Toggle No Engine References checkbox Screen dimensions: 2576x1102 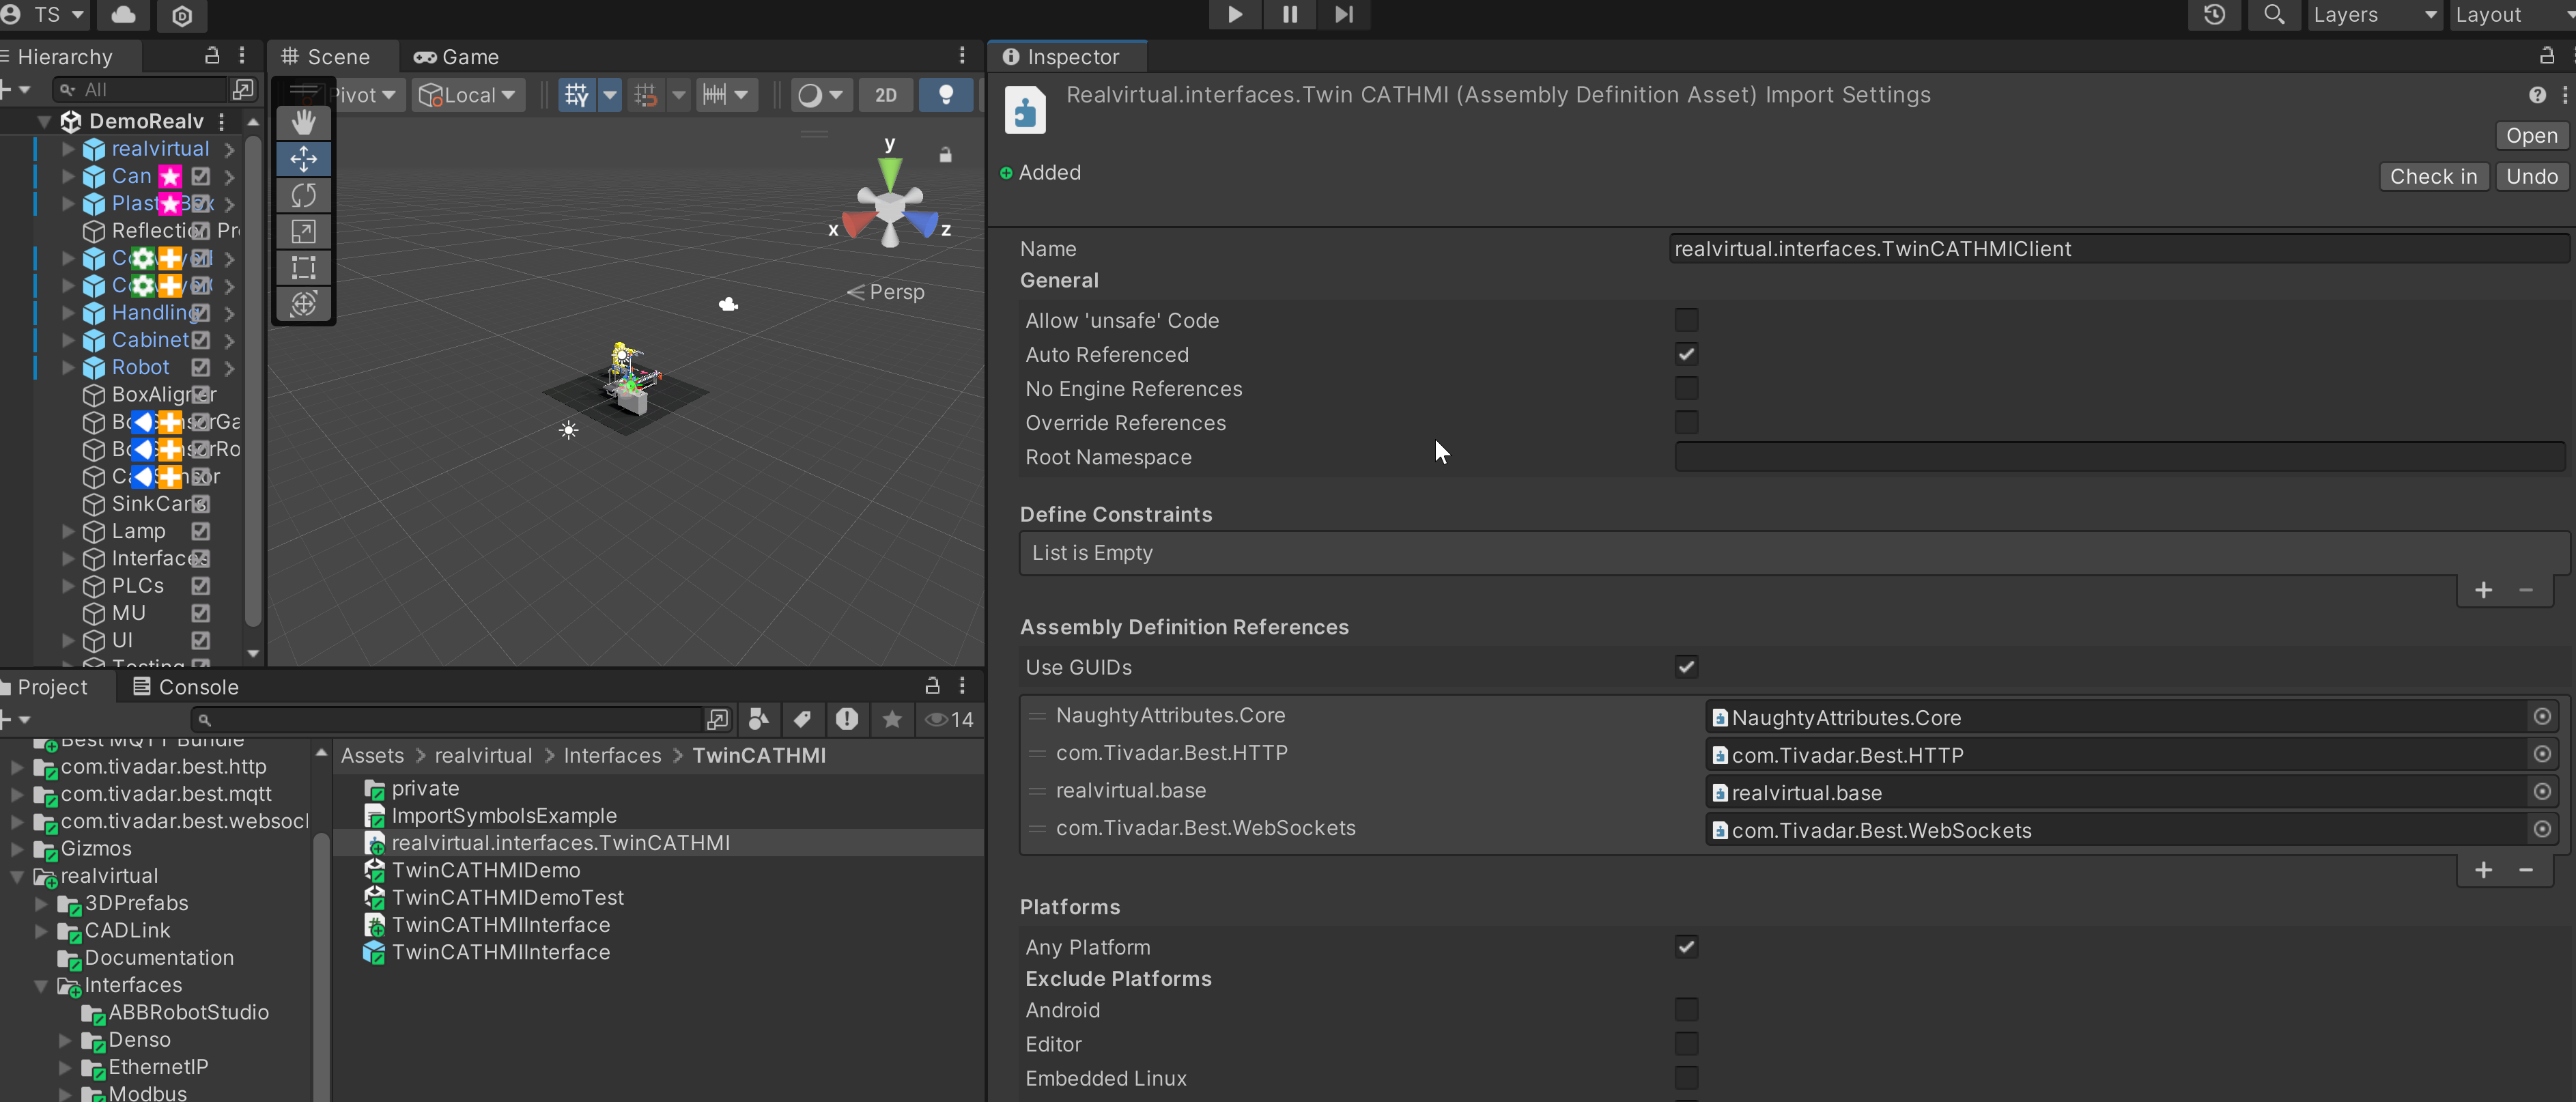[1686, 388]
